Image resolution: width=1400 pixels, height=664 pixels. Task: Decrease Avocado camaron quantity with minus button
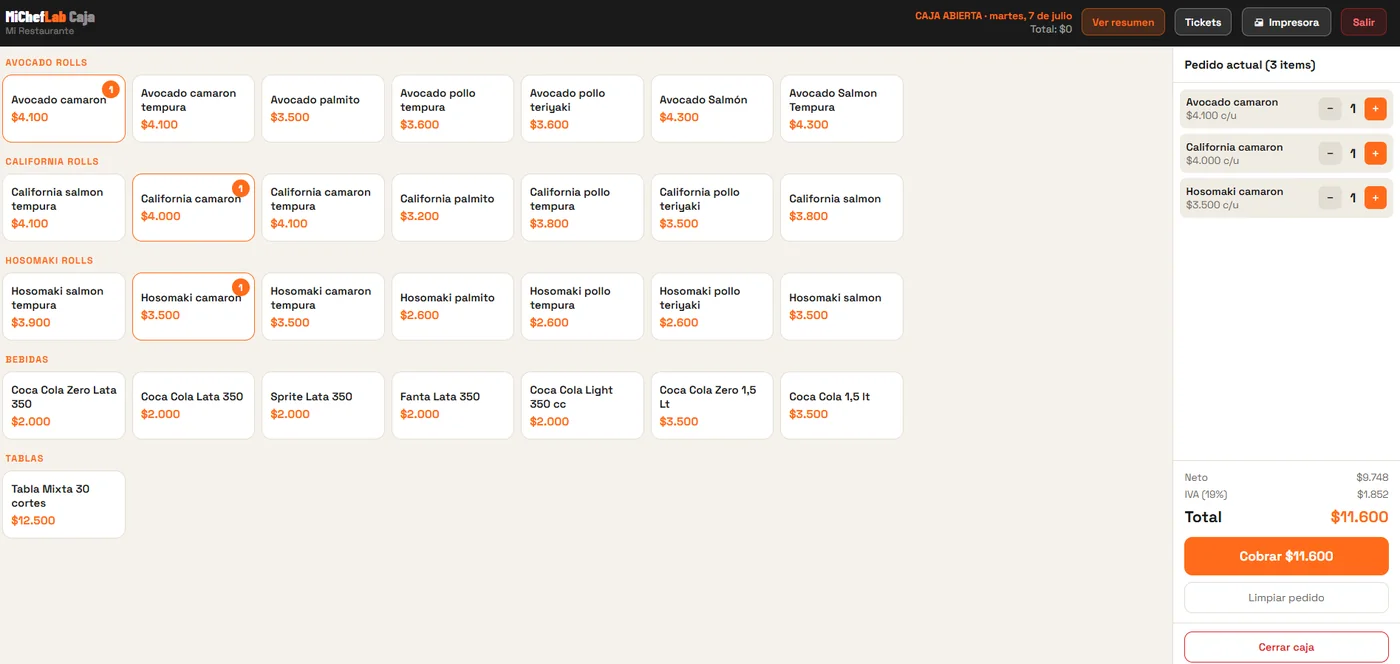click(x=1330, y=109)
